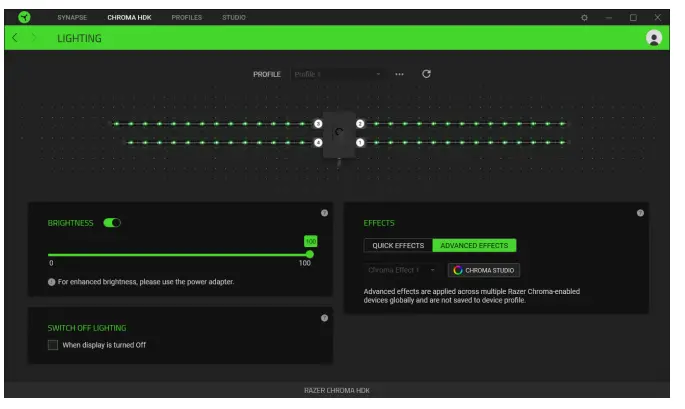Toggle the Brightness switch off

[x=112, y=223]
